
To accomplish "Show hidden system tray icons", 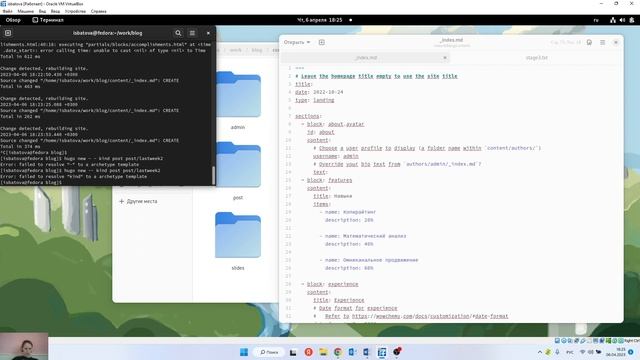I will click(540, 352).
